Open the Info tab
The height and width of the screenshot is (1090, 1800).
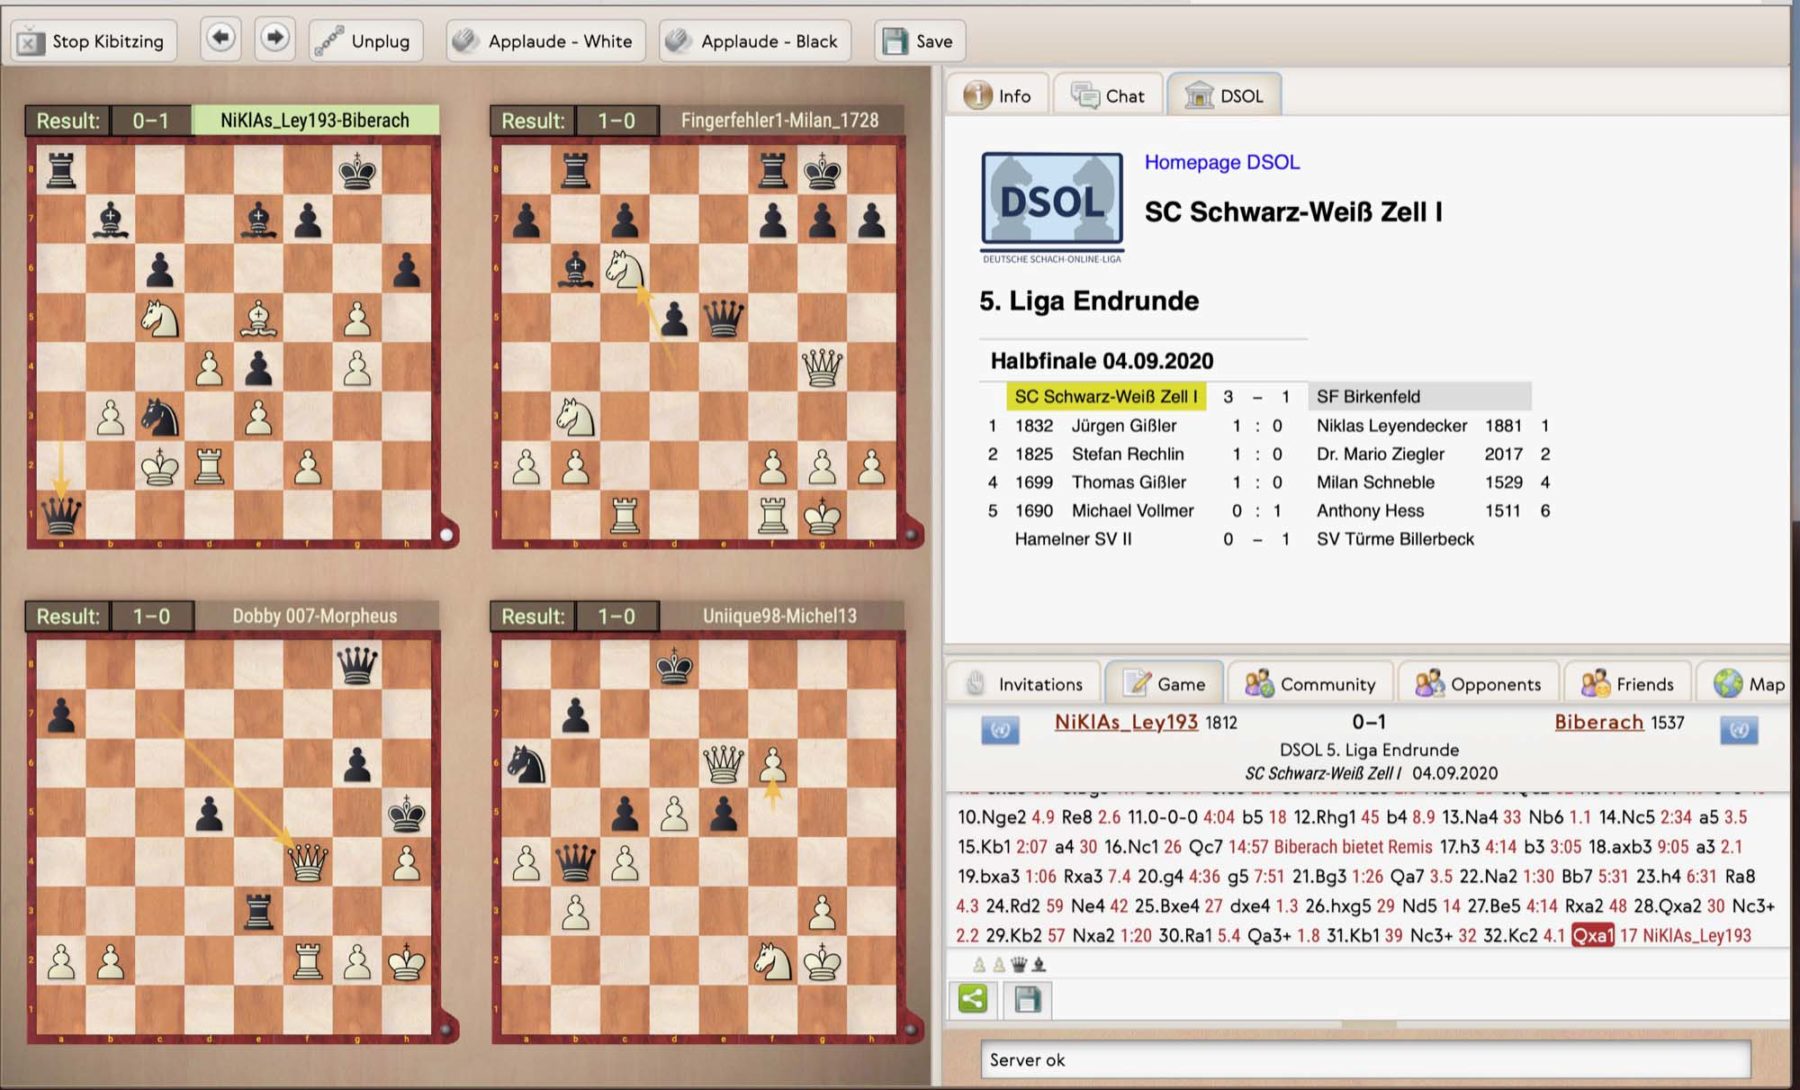998,96
